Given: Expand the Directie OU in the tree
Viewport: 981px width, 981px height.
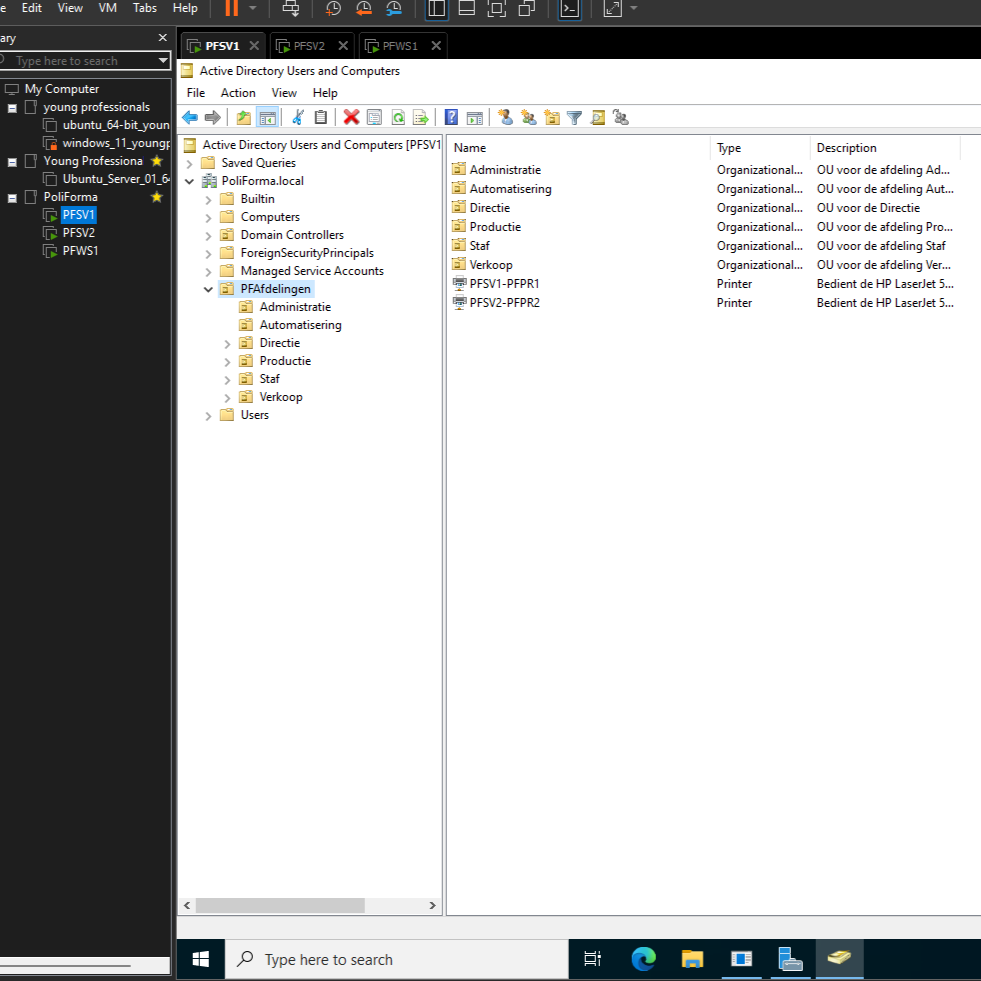Looking at the screenshot, I should coord(226,342).
